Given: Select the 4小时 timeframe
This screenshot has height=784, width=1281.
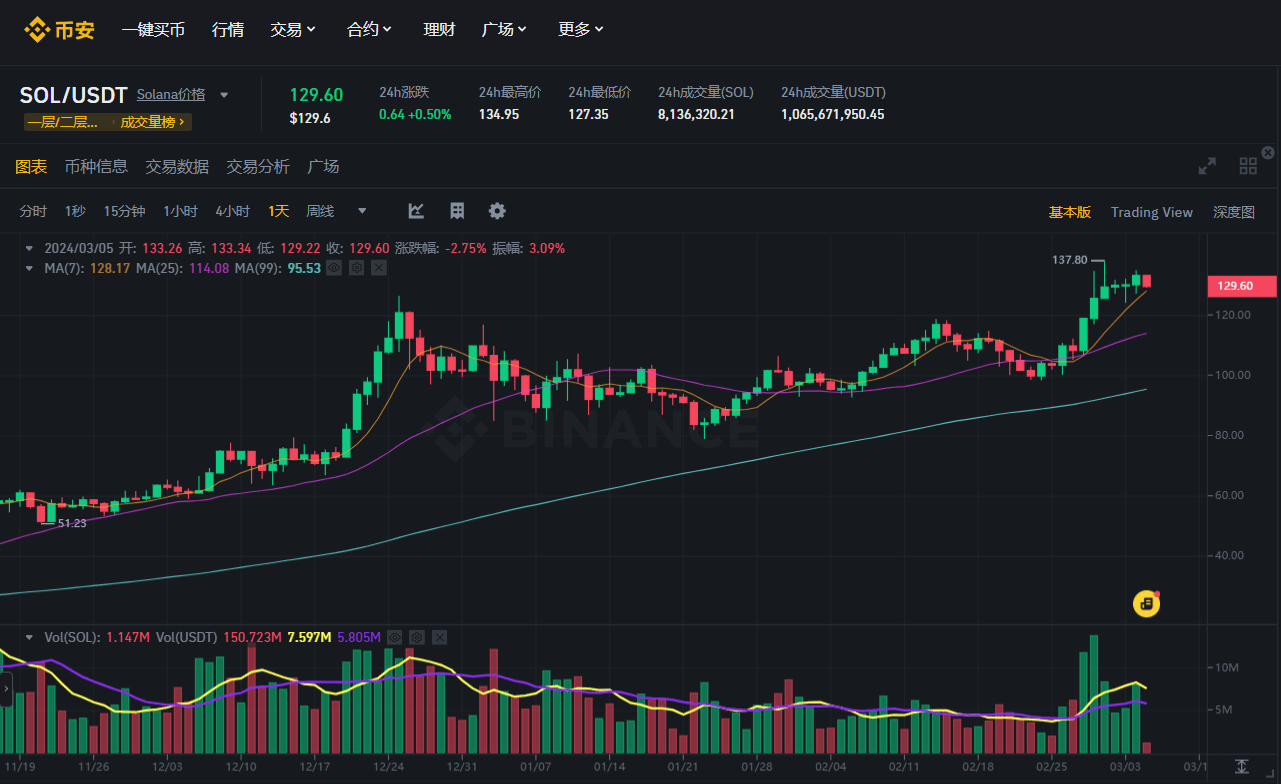Looking at the screenshot, I should [232, 211].
